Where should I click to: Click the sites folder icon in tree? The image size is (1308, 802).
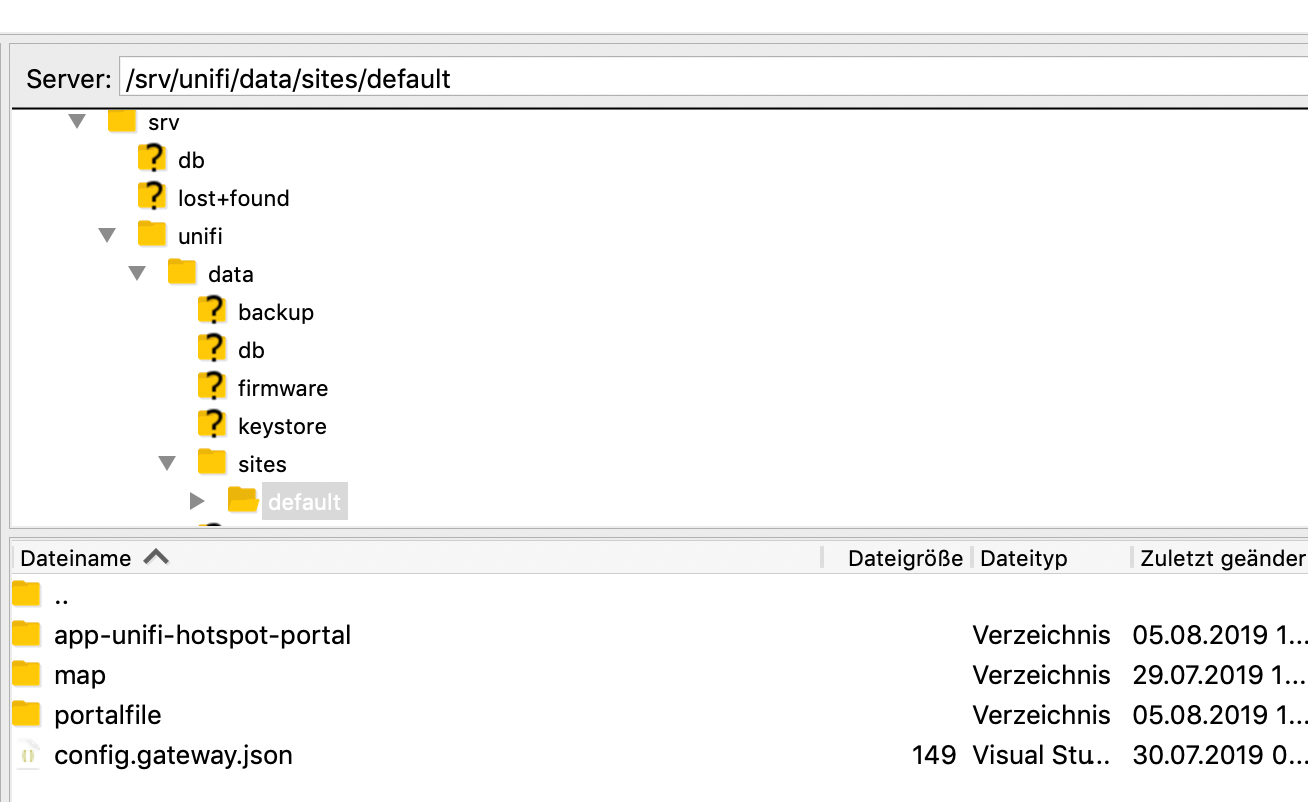(x=212, y=463)
